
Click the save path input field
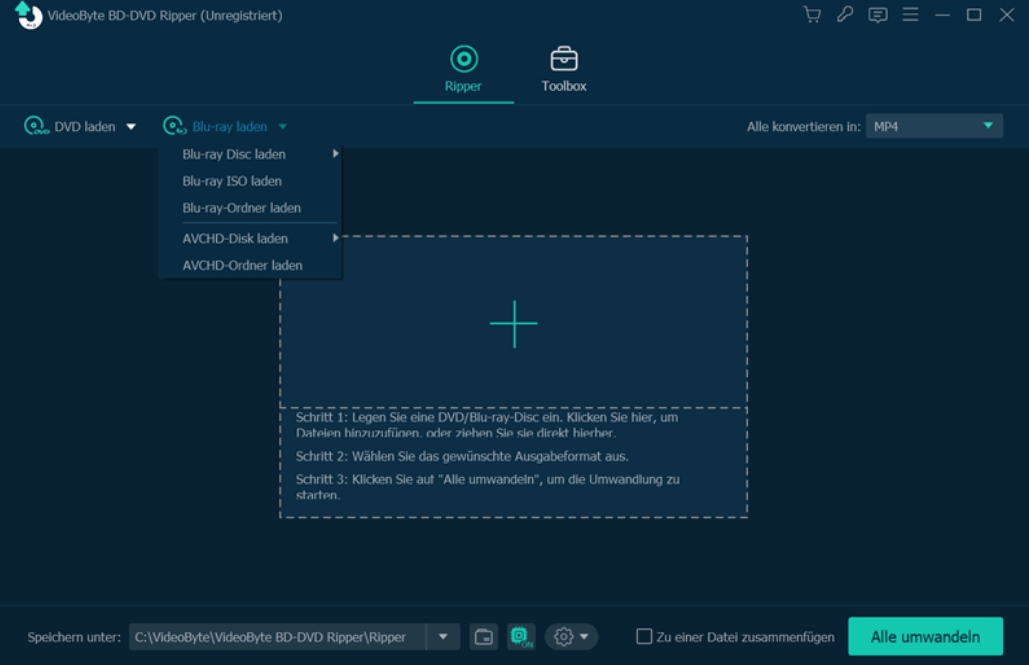pyautogui.click(x=278, y=637)
